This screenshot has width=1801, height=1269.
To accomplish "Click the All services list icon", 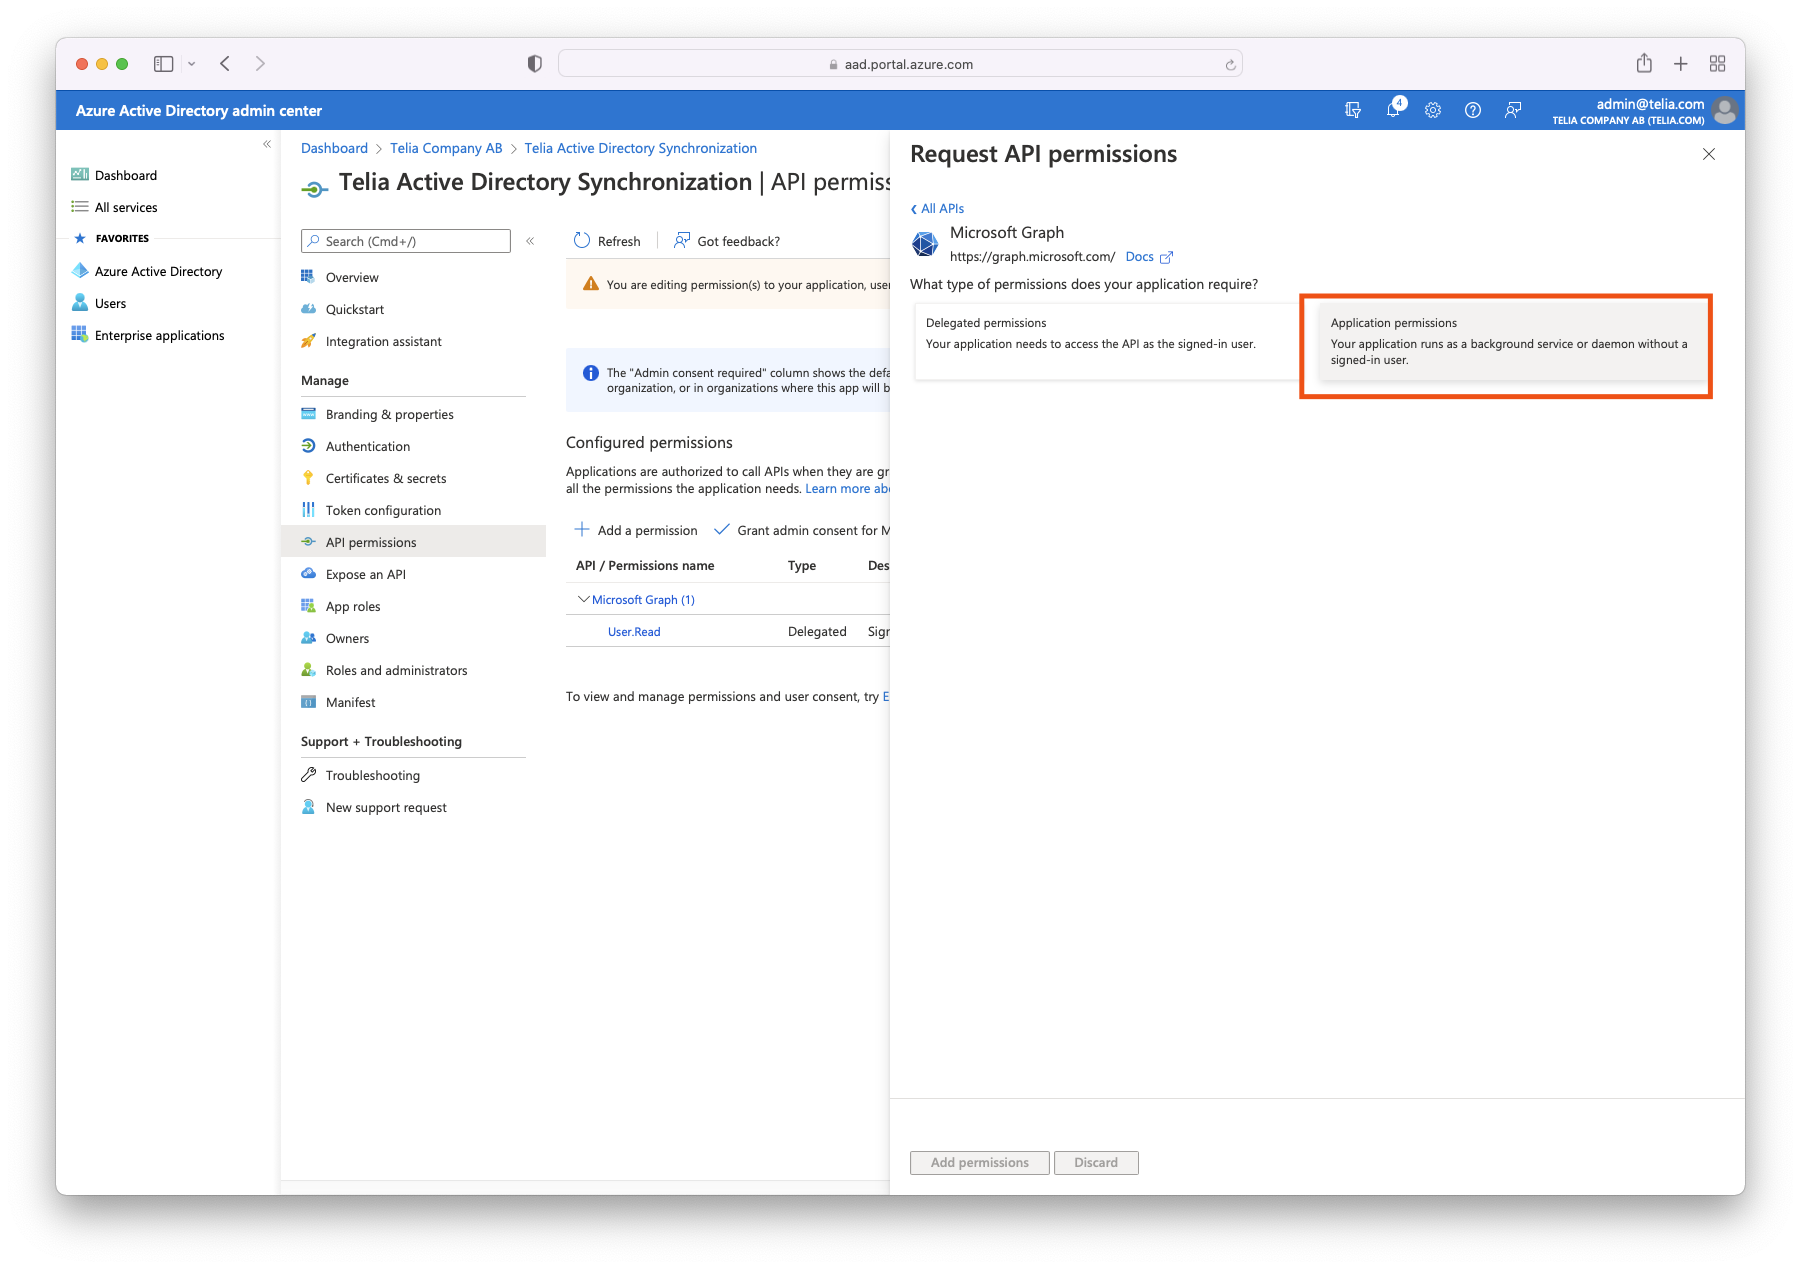I will pyautogui.click(x=80, y=207).
